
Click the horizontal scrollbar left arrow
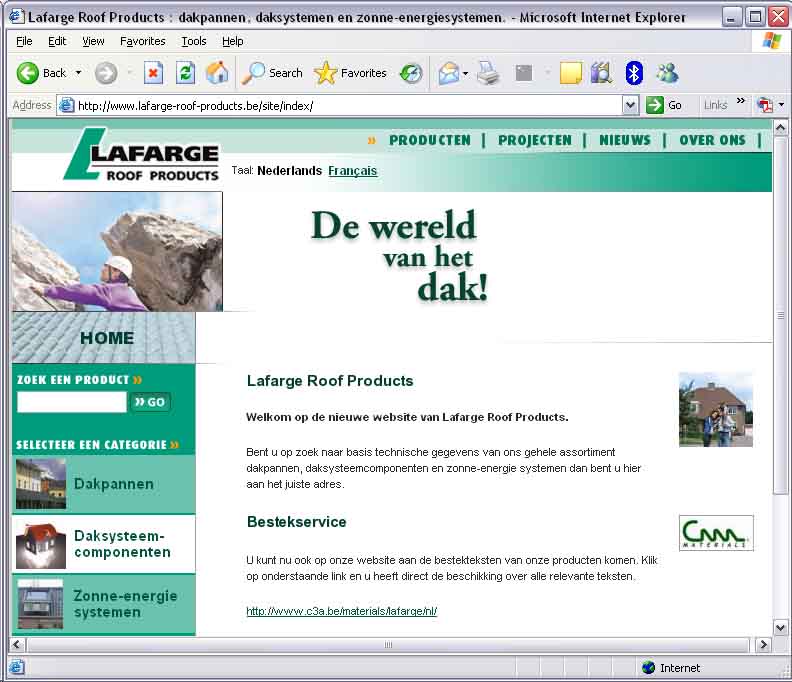click(17, 645)
